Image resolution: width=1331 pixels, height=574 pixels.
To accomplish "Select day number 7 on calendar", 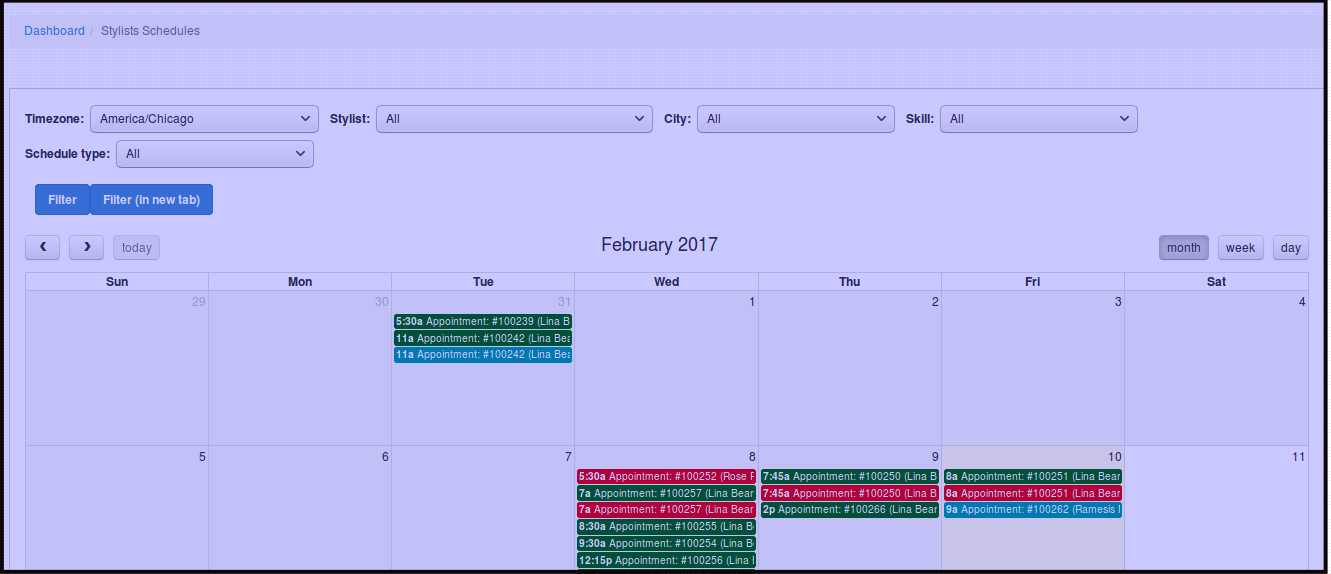I will click(568, 457).
